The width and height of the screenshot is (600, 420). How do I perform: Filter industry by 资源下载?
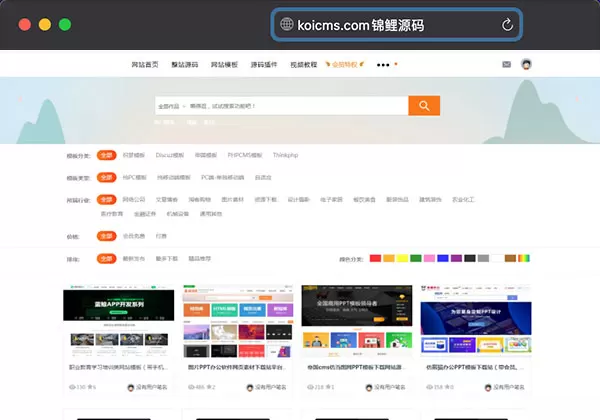(266, 200)
